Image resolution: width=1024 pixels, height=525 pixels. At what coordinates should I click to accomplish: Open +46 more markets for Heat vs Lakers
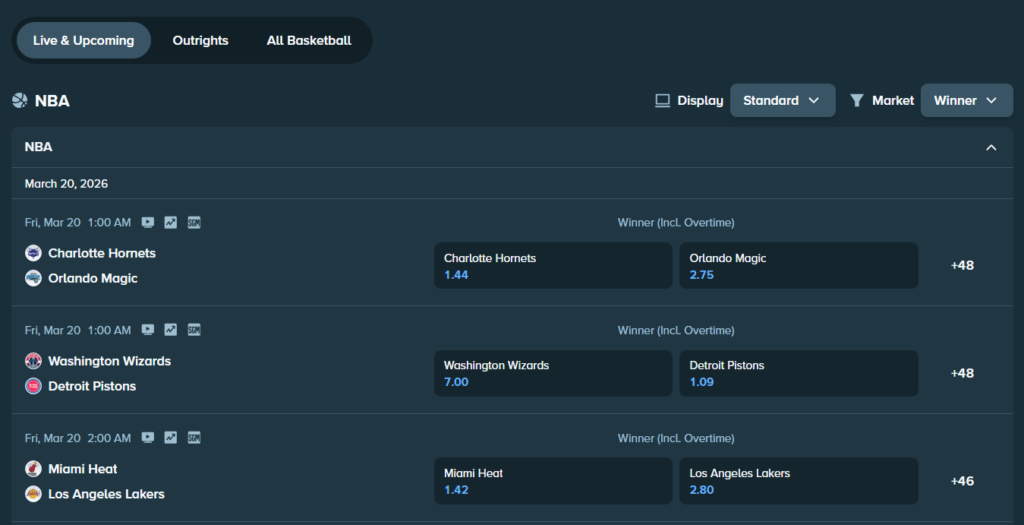point(961,481)
